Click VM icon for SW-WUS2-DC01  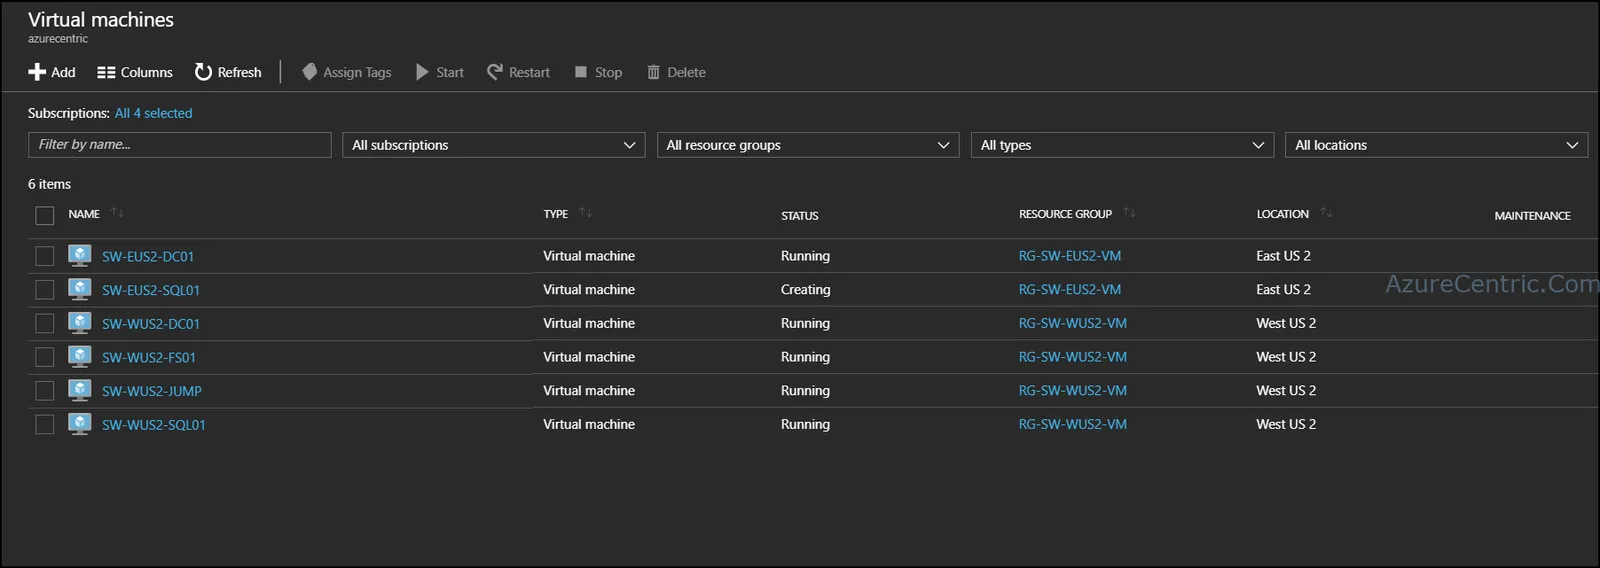click(x=80, y=323)
